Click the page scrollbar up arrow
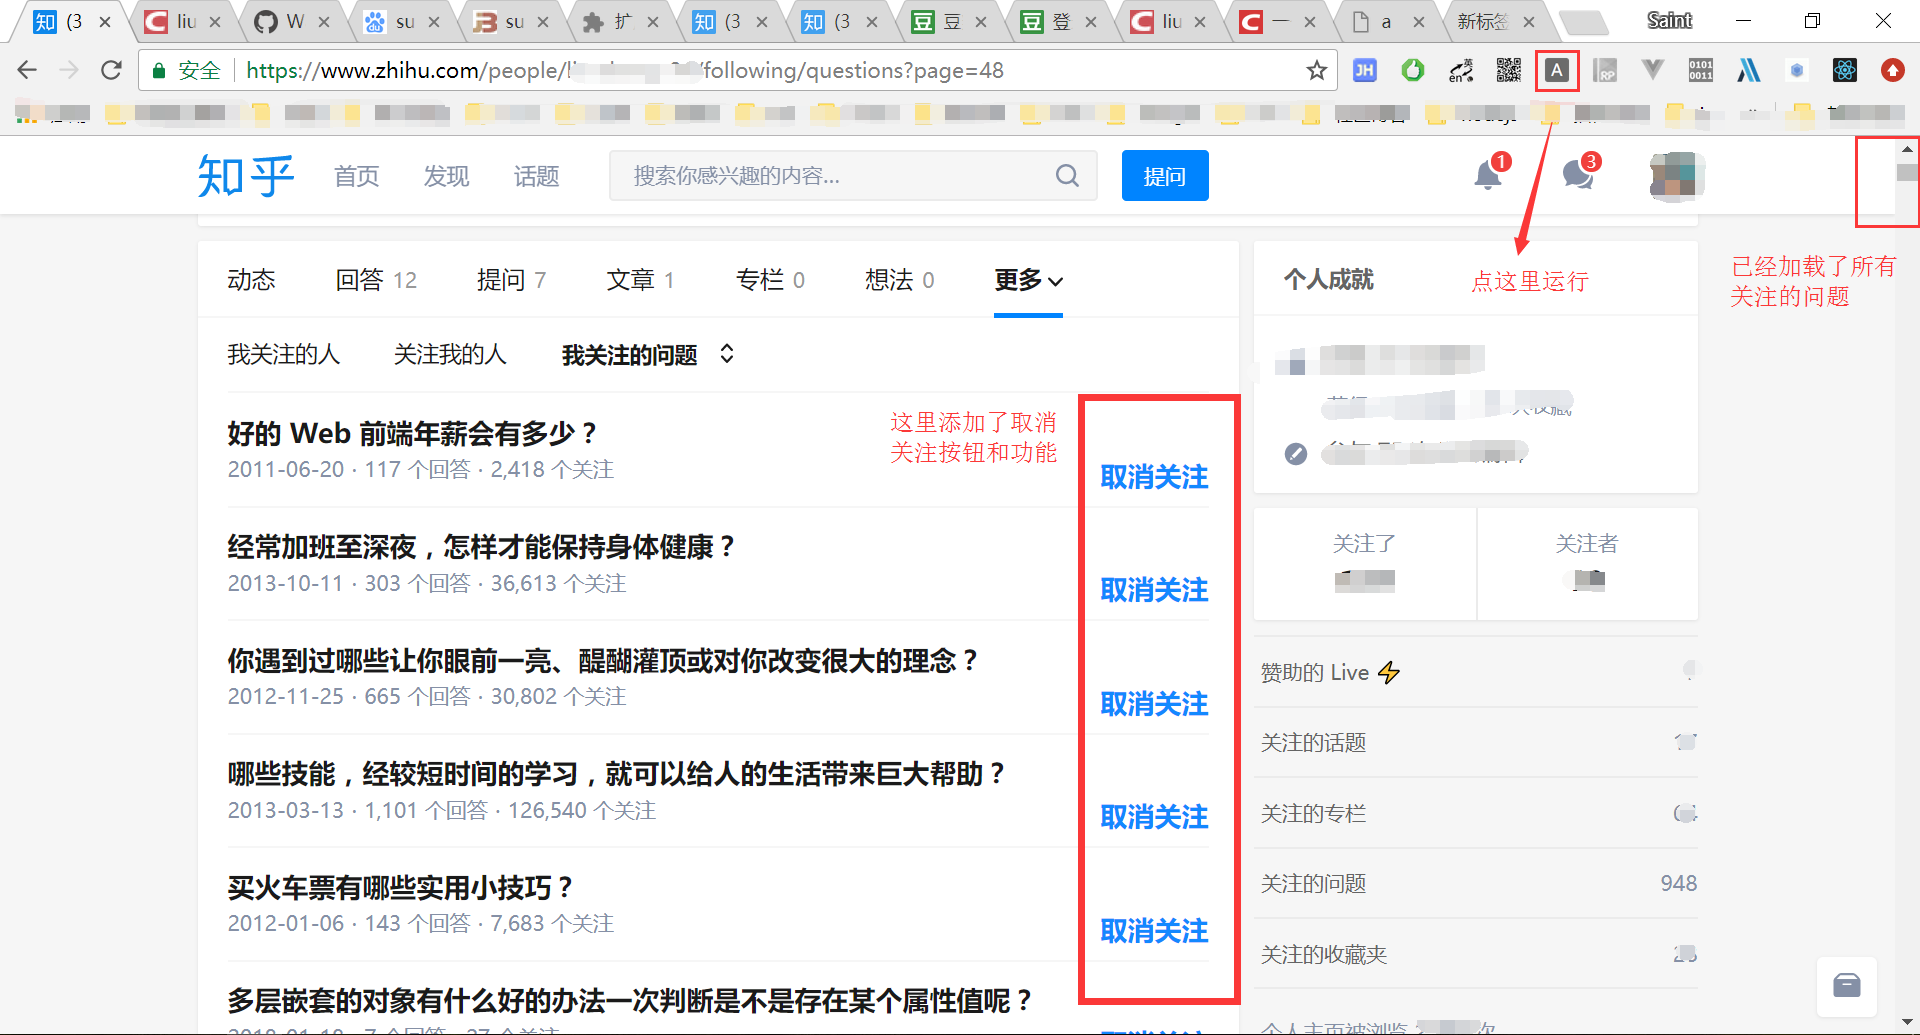 tap(1907, 148)
